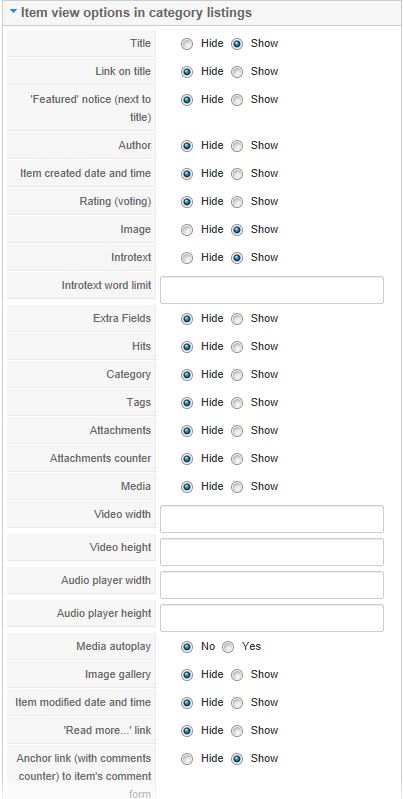Viewport: 403px width, 799px height.
Task: Click the Introtext word limit field
Action: 272,290
